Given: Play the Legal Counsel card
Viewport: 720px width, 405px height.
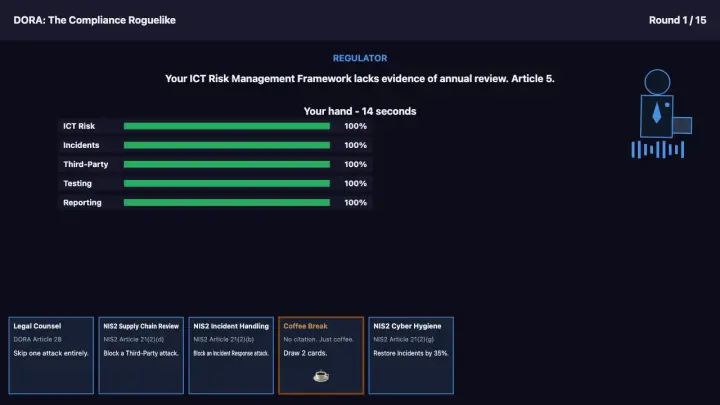Looking at the screenshot, I should tap(51, 355).
